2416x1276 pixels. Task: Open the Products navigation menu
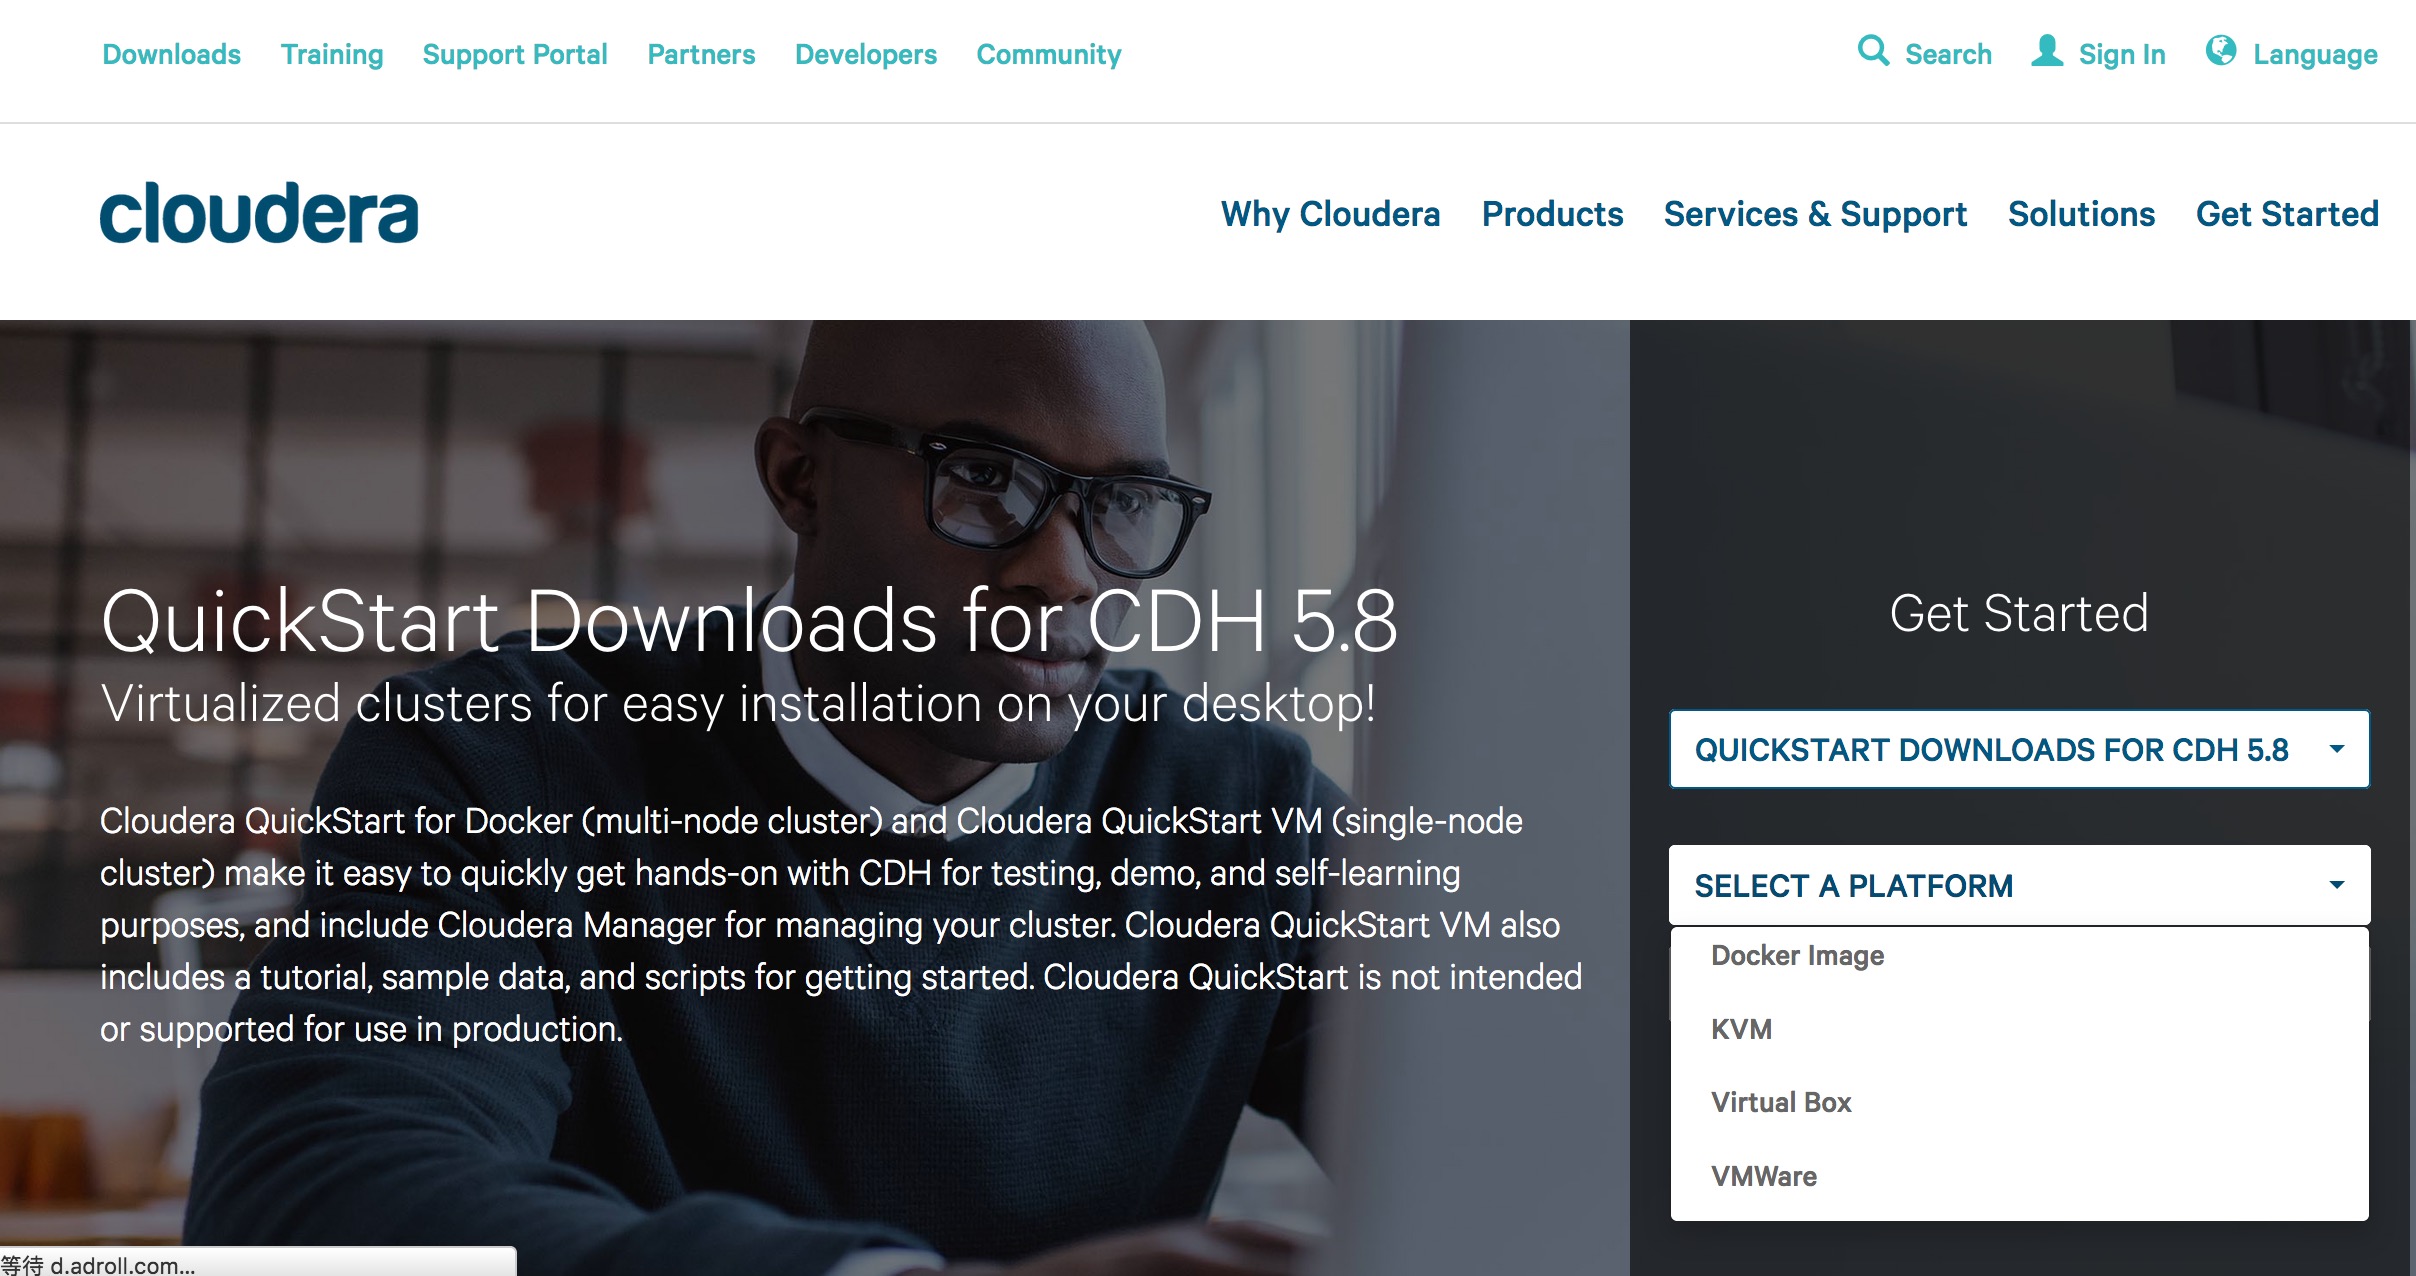pos(1552,214)
